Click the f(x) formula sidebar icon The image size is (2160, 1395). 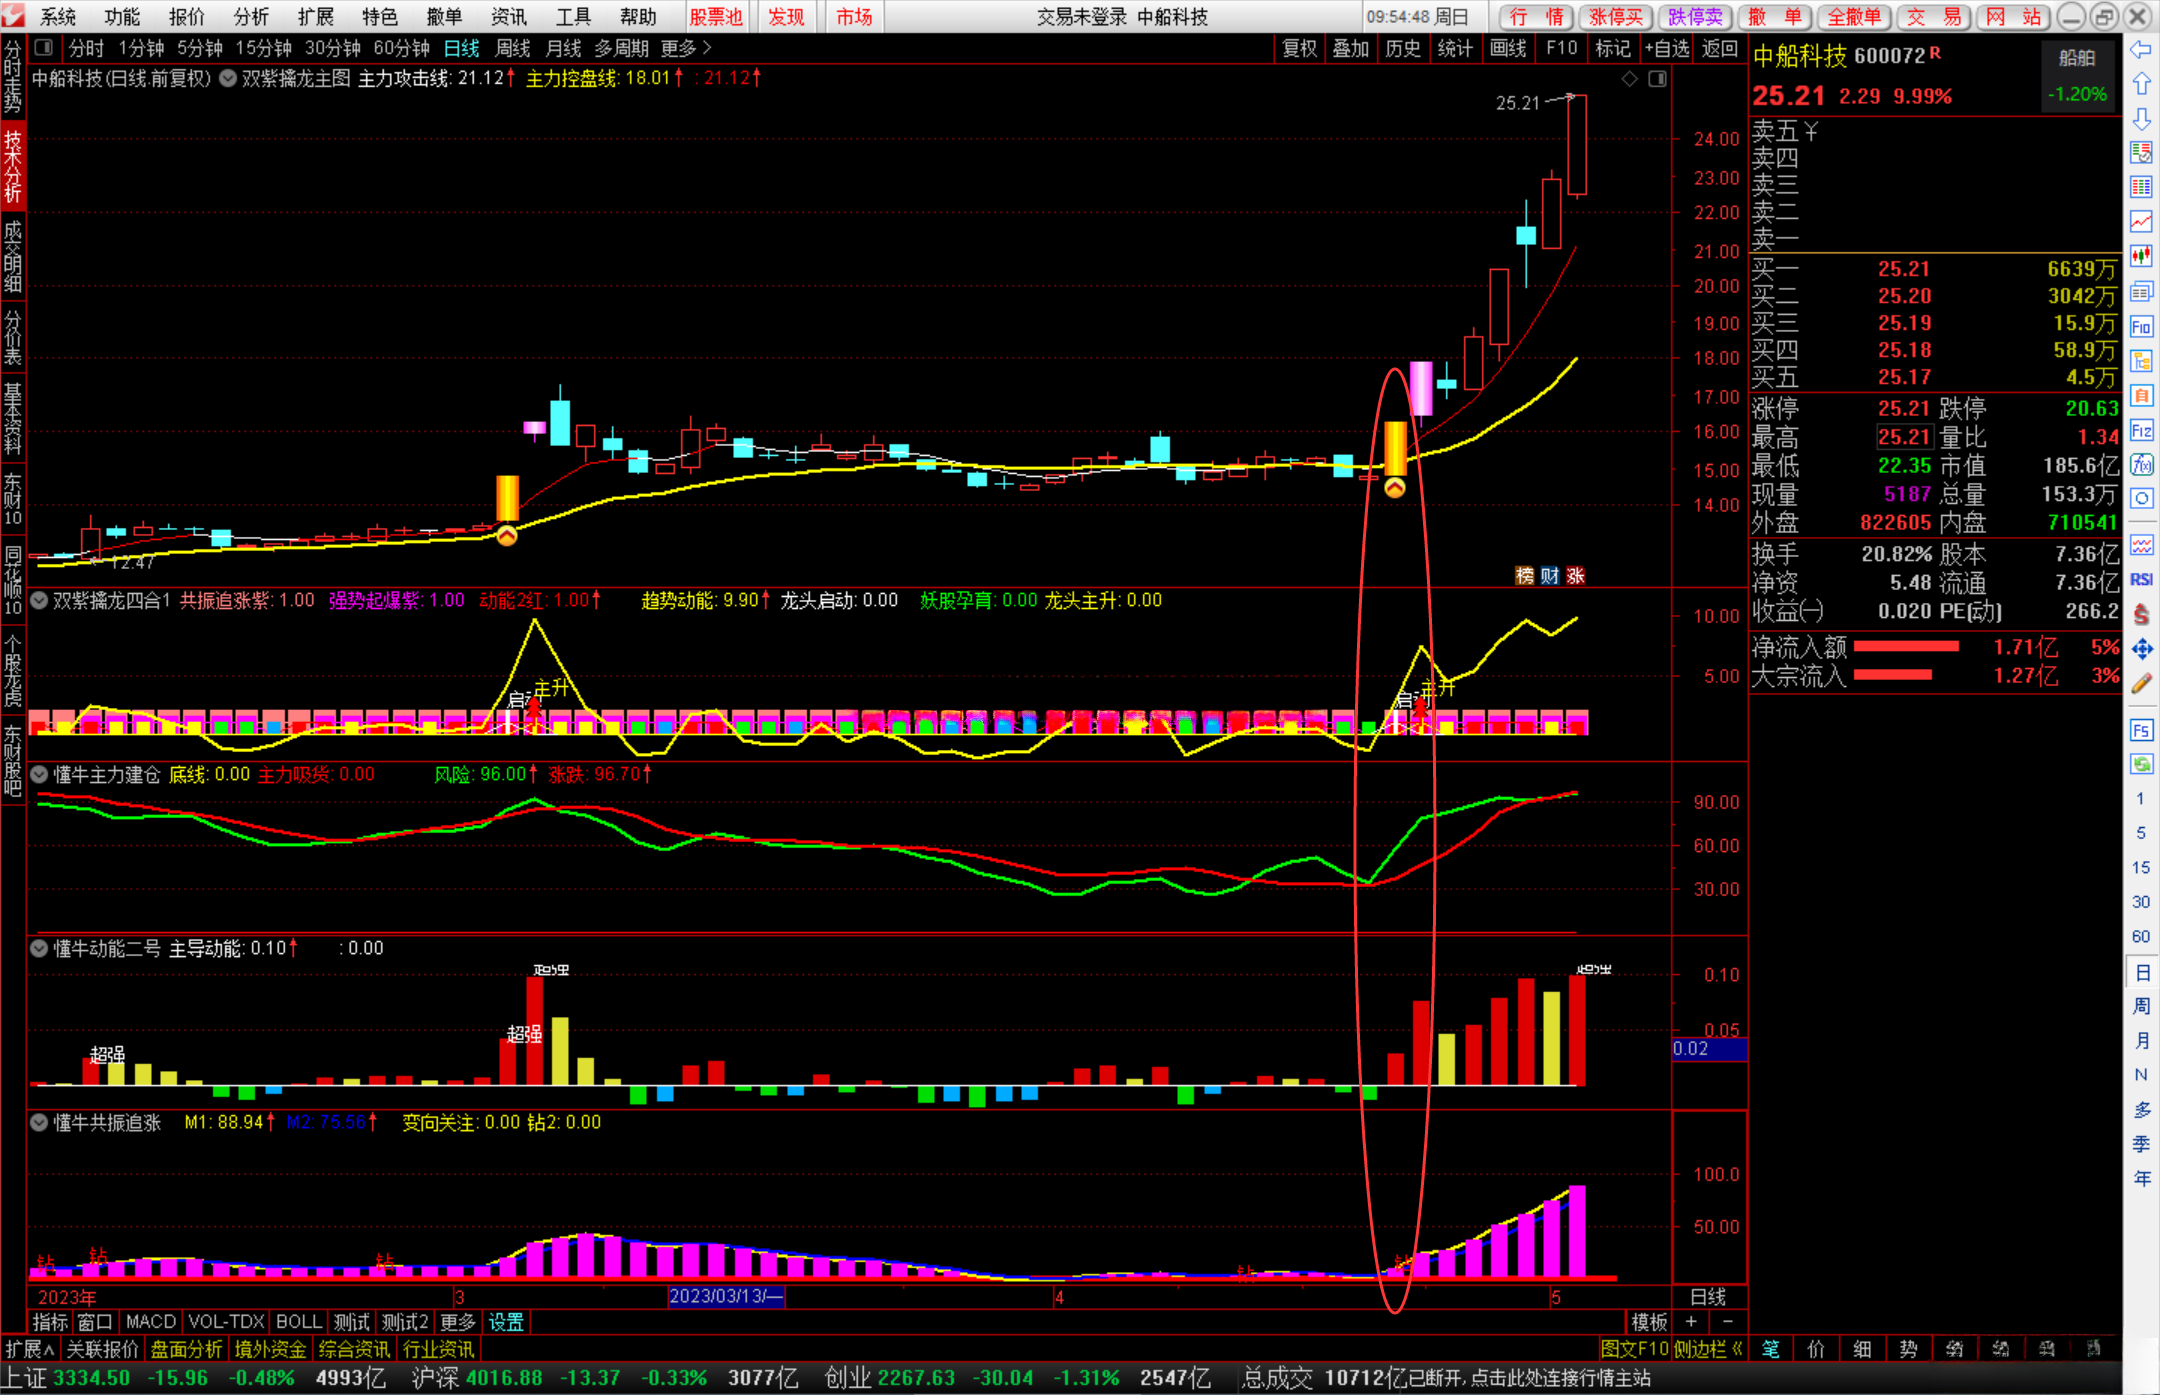pyautogui.click(x=2141, y=465)
